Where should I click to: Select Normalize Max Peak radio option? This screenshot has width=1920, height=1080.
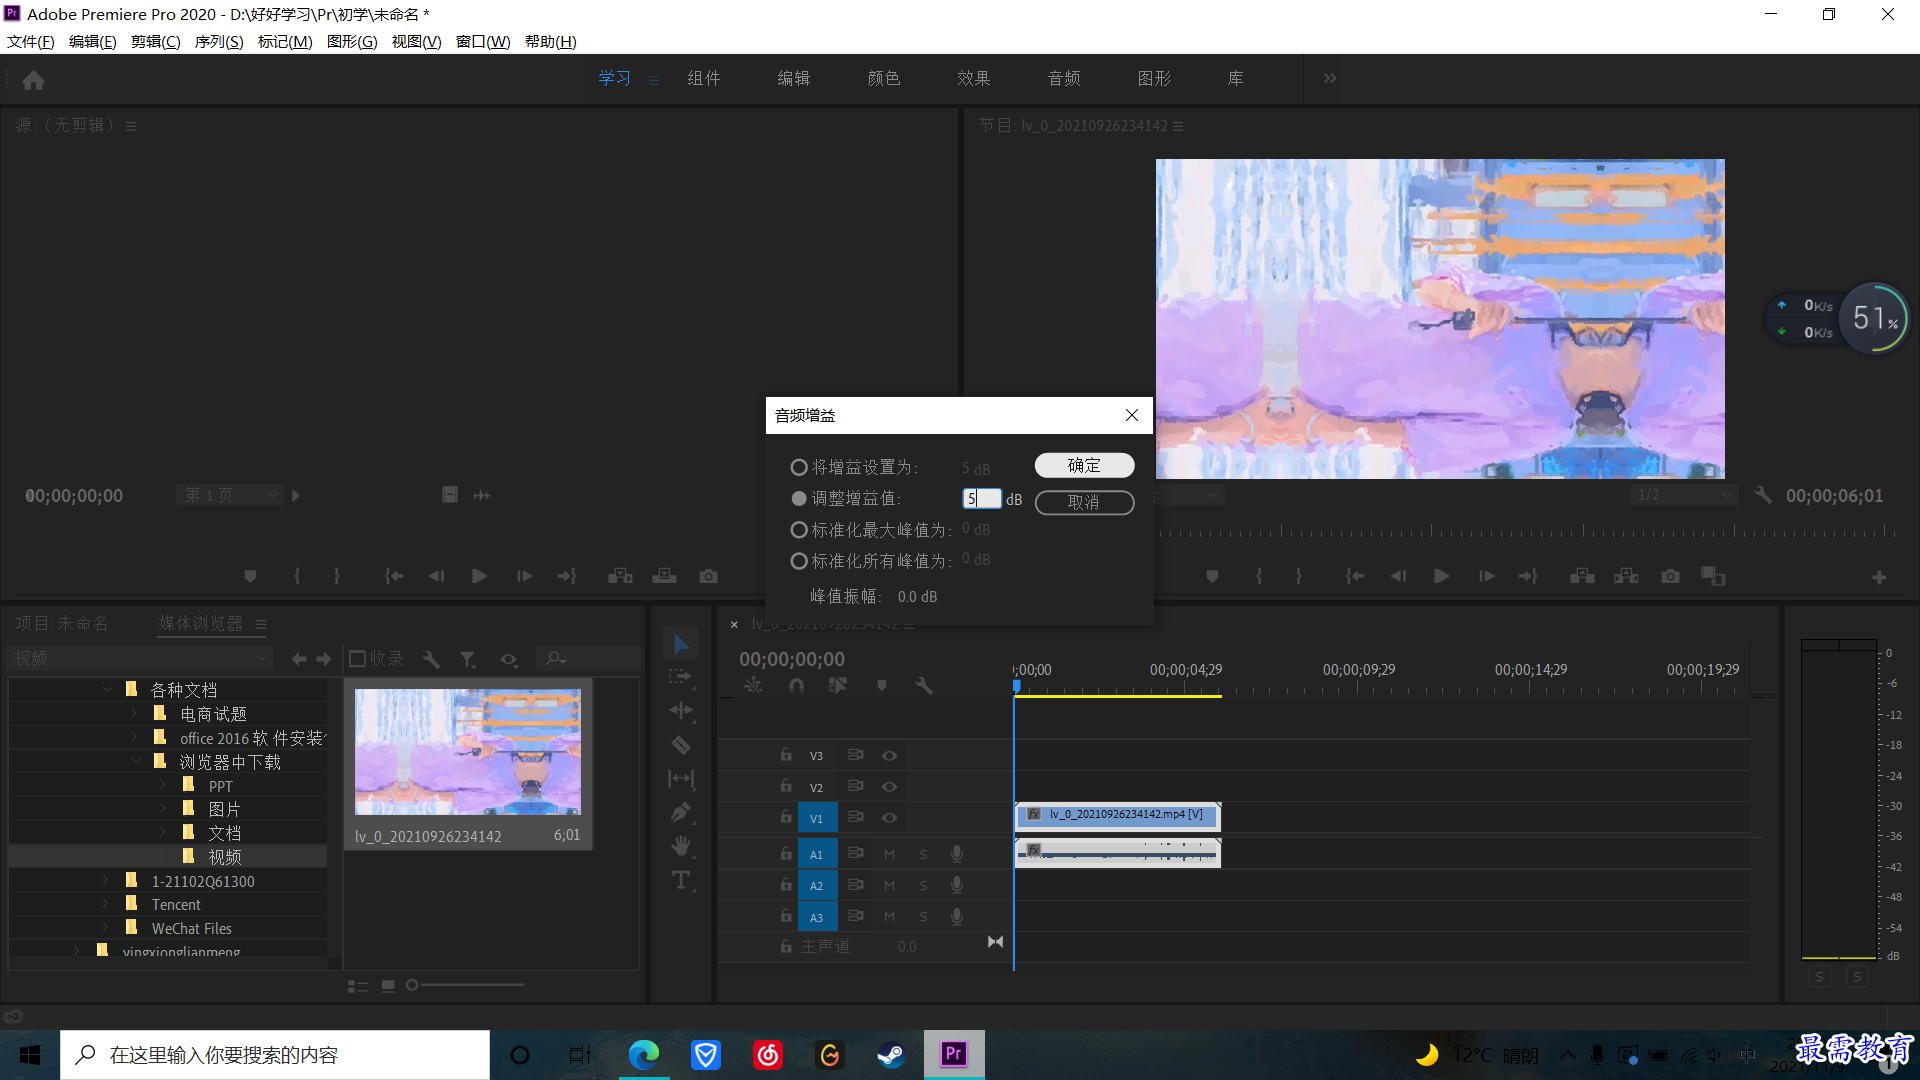(799, 530)
